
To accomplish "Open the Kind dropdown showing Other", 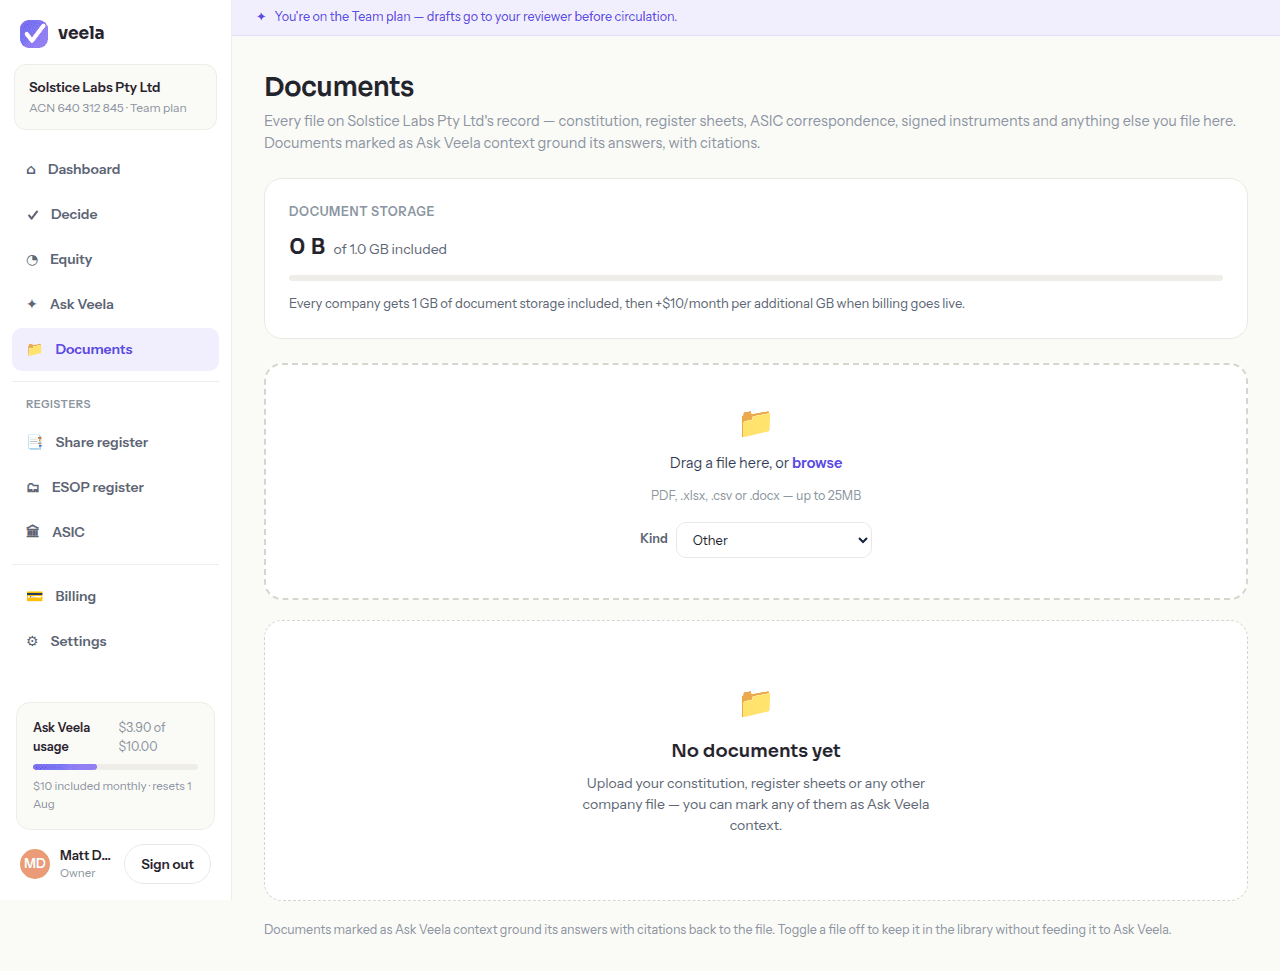I will (x=774, y=540).
